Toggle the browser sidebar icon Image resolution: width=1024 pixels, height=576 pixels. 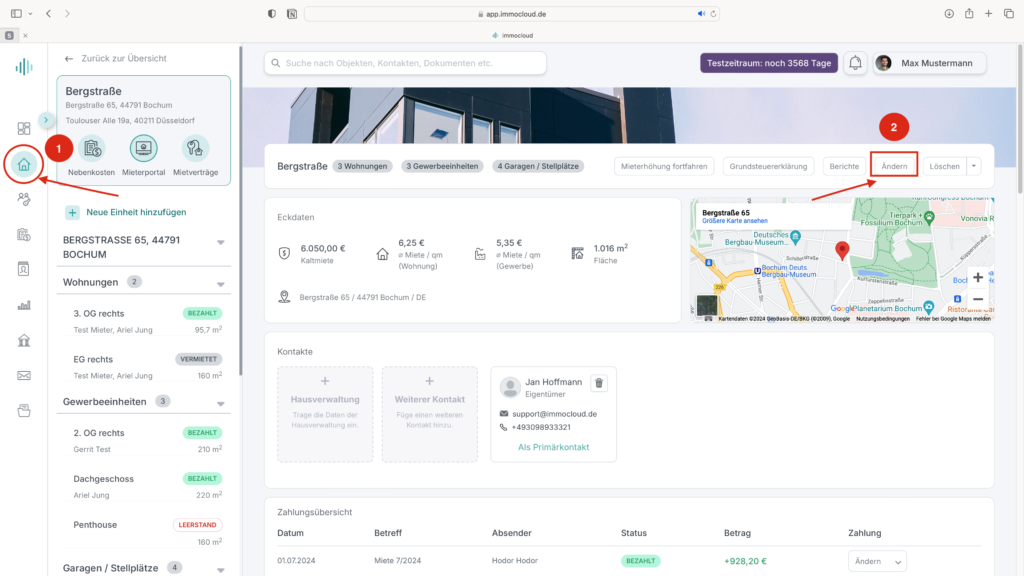[x=16, y=13]
